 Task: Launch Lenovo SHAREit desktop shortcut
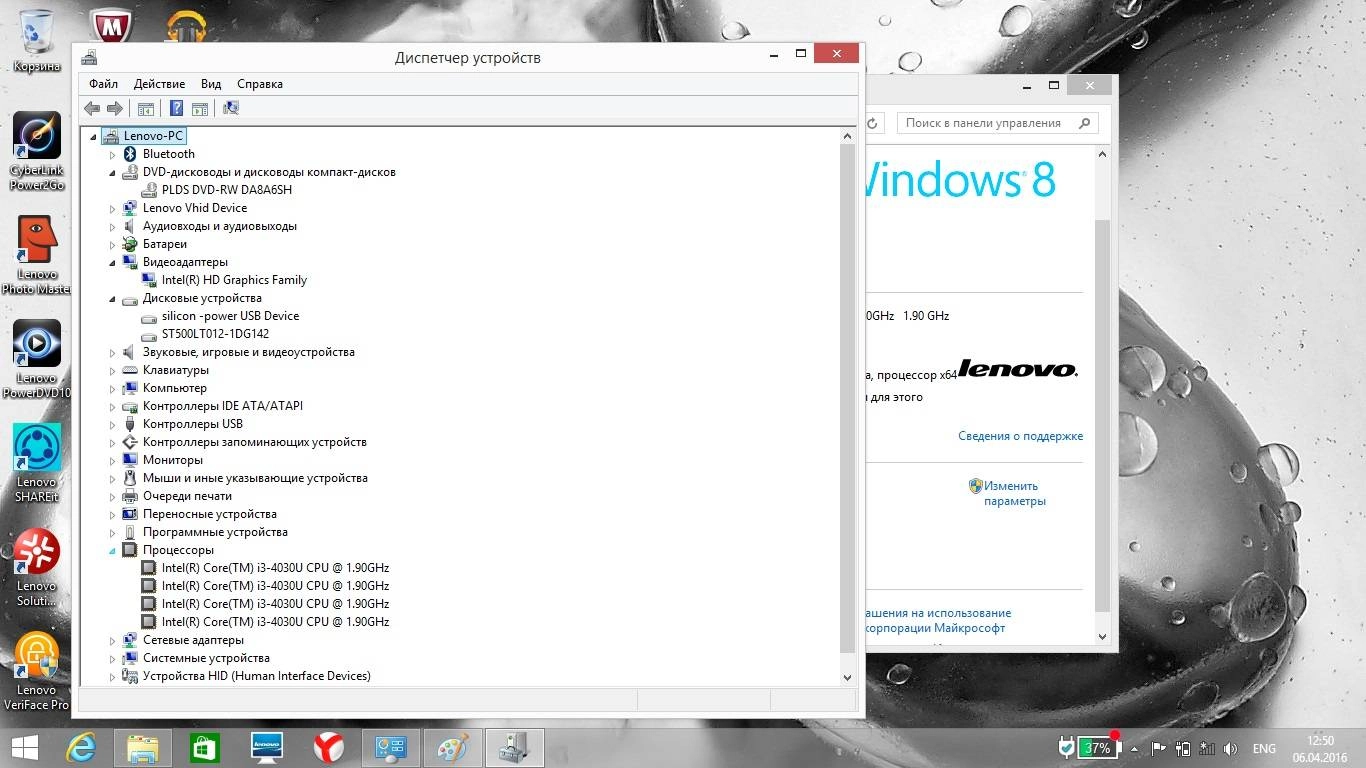tap(37, 463)
